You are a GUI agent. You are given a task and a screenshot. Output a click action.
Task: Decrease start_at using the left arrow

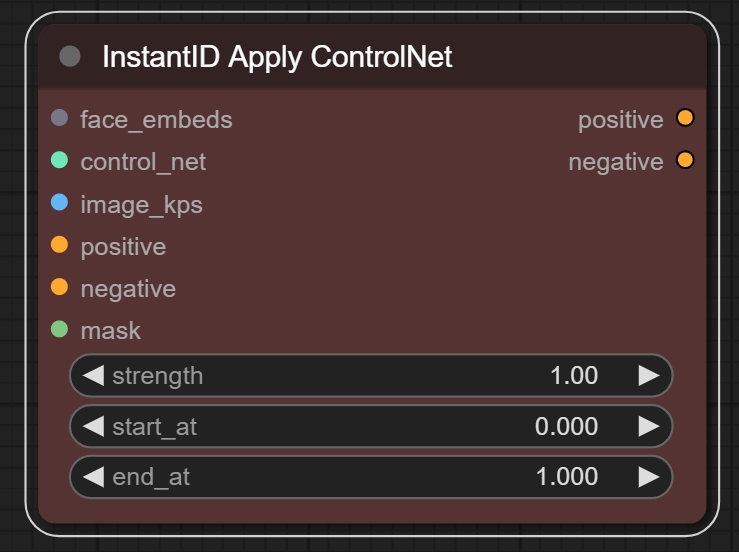[x=93, y=427]
